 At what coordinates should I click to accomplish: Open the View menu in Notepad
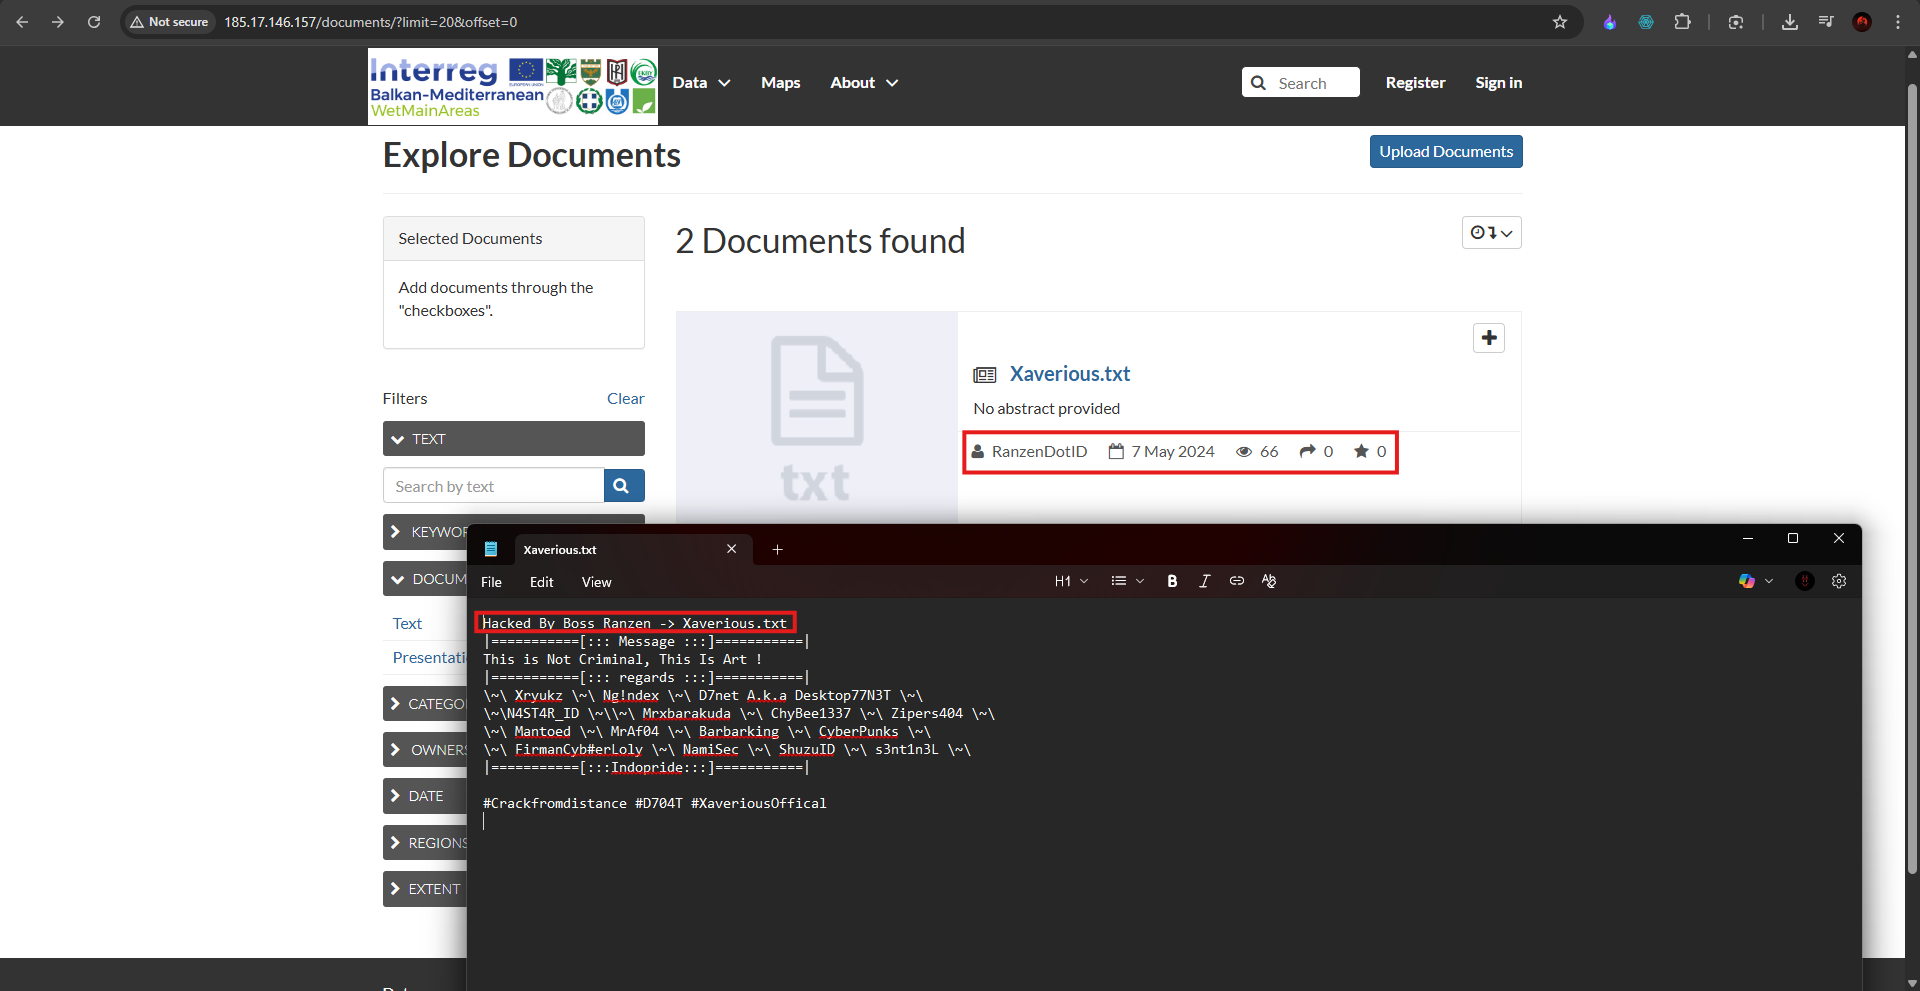[x=596, y=582]
